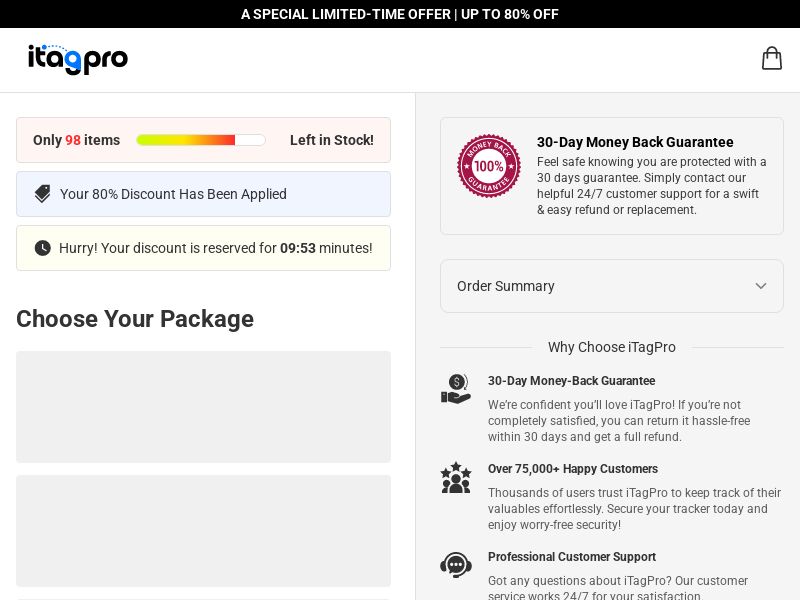The height and width of the screenshot is (600, 800).
Task: Click the 100% money back guarantee badge
Action: 489,166
